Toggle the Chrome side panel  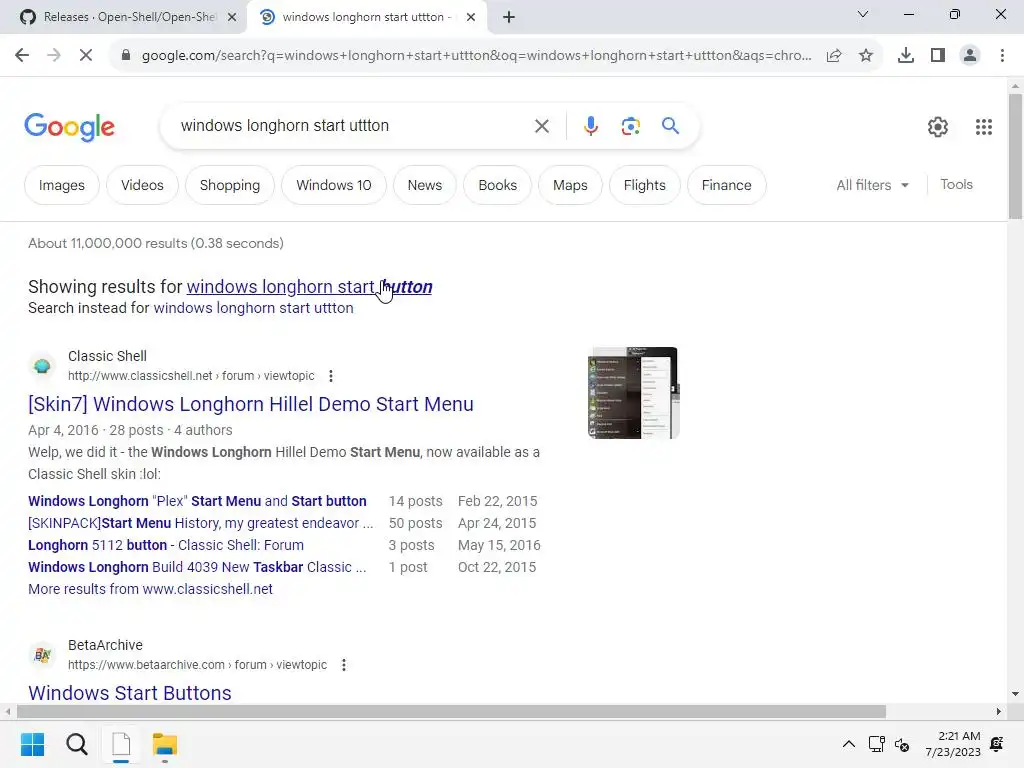pyautogui.click(x=938, y=56)
